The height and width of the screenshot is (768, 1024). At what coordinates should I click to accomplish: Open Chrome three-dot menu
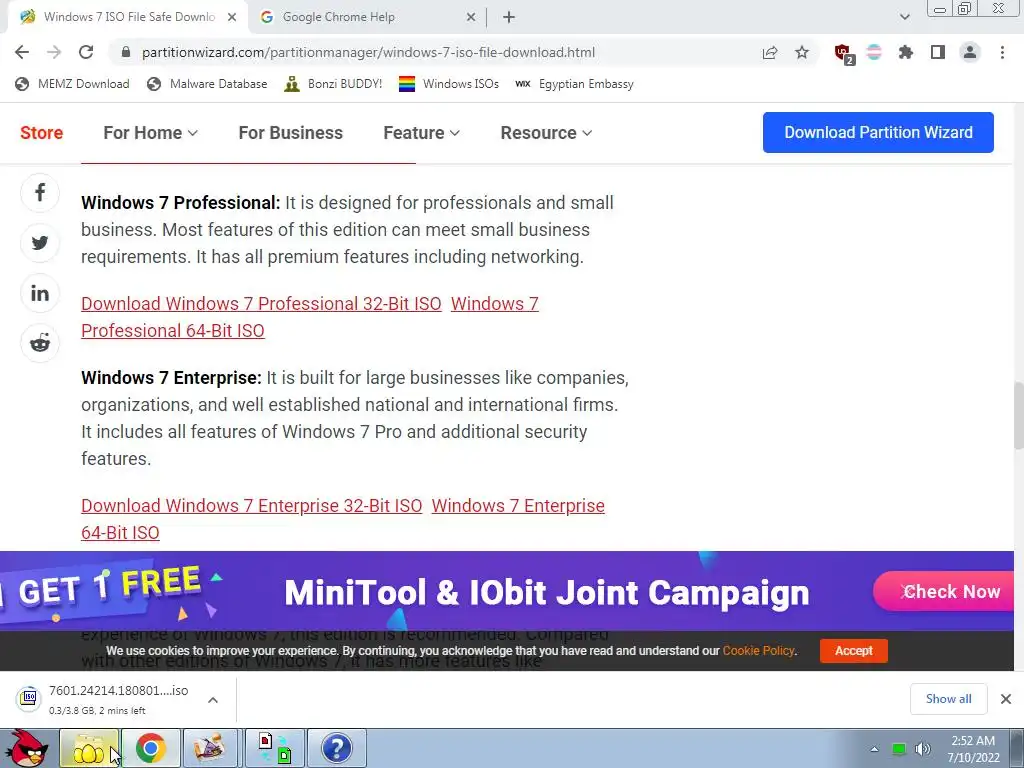(1002, 52)
